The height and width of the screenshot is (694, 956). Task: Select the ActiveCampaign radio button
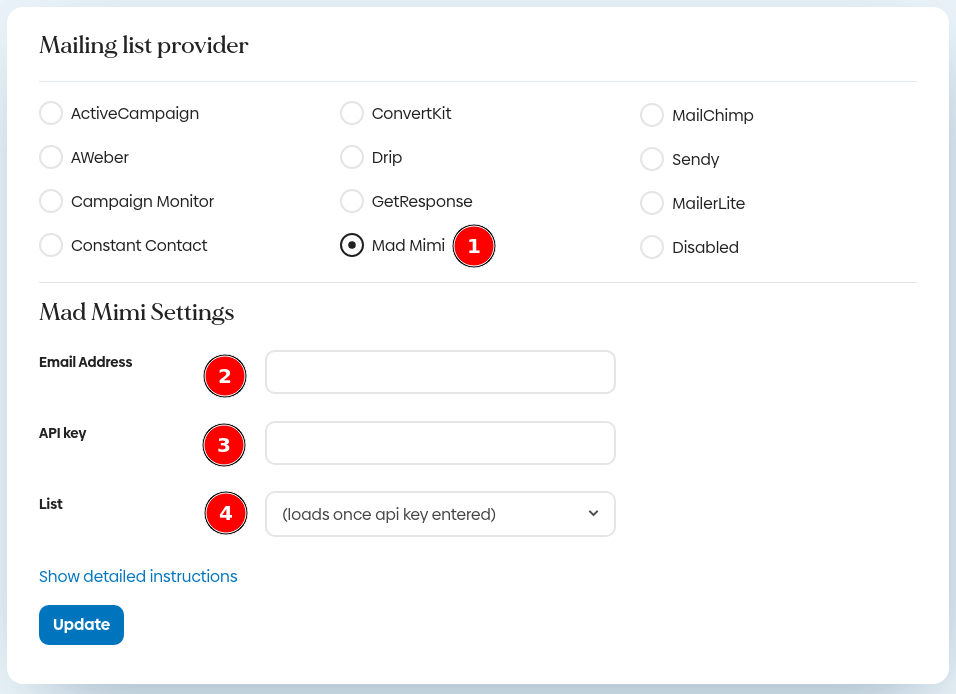click(x=51, y=113)
